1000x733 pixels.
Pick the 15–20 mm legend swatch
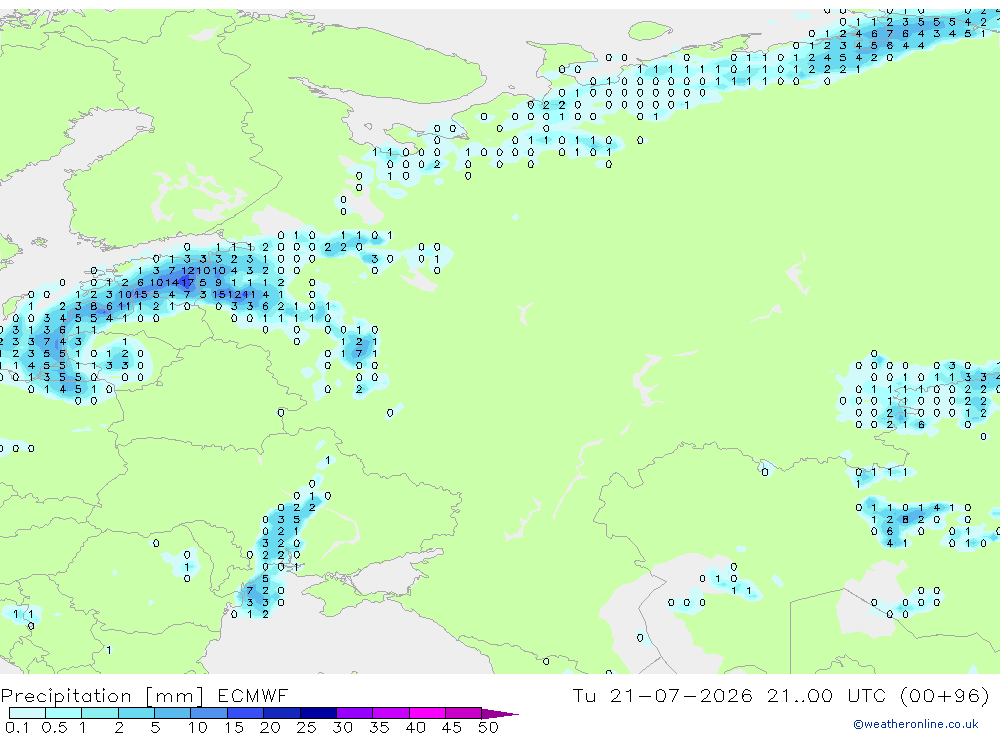point(246,713)
